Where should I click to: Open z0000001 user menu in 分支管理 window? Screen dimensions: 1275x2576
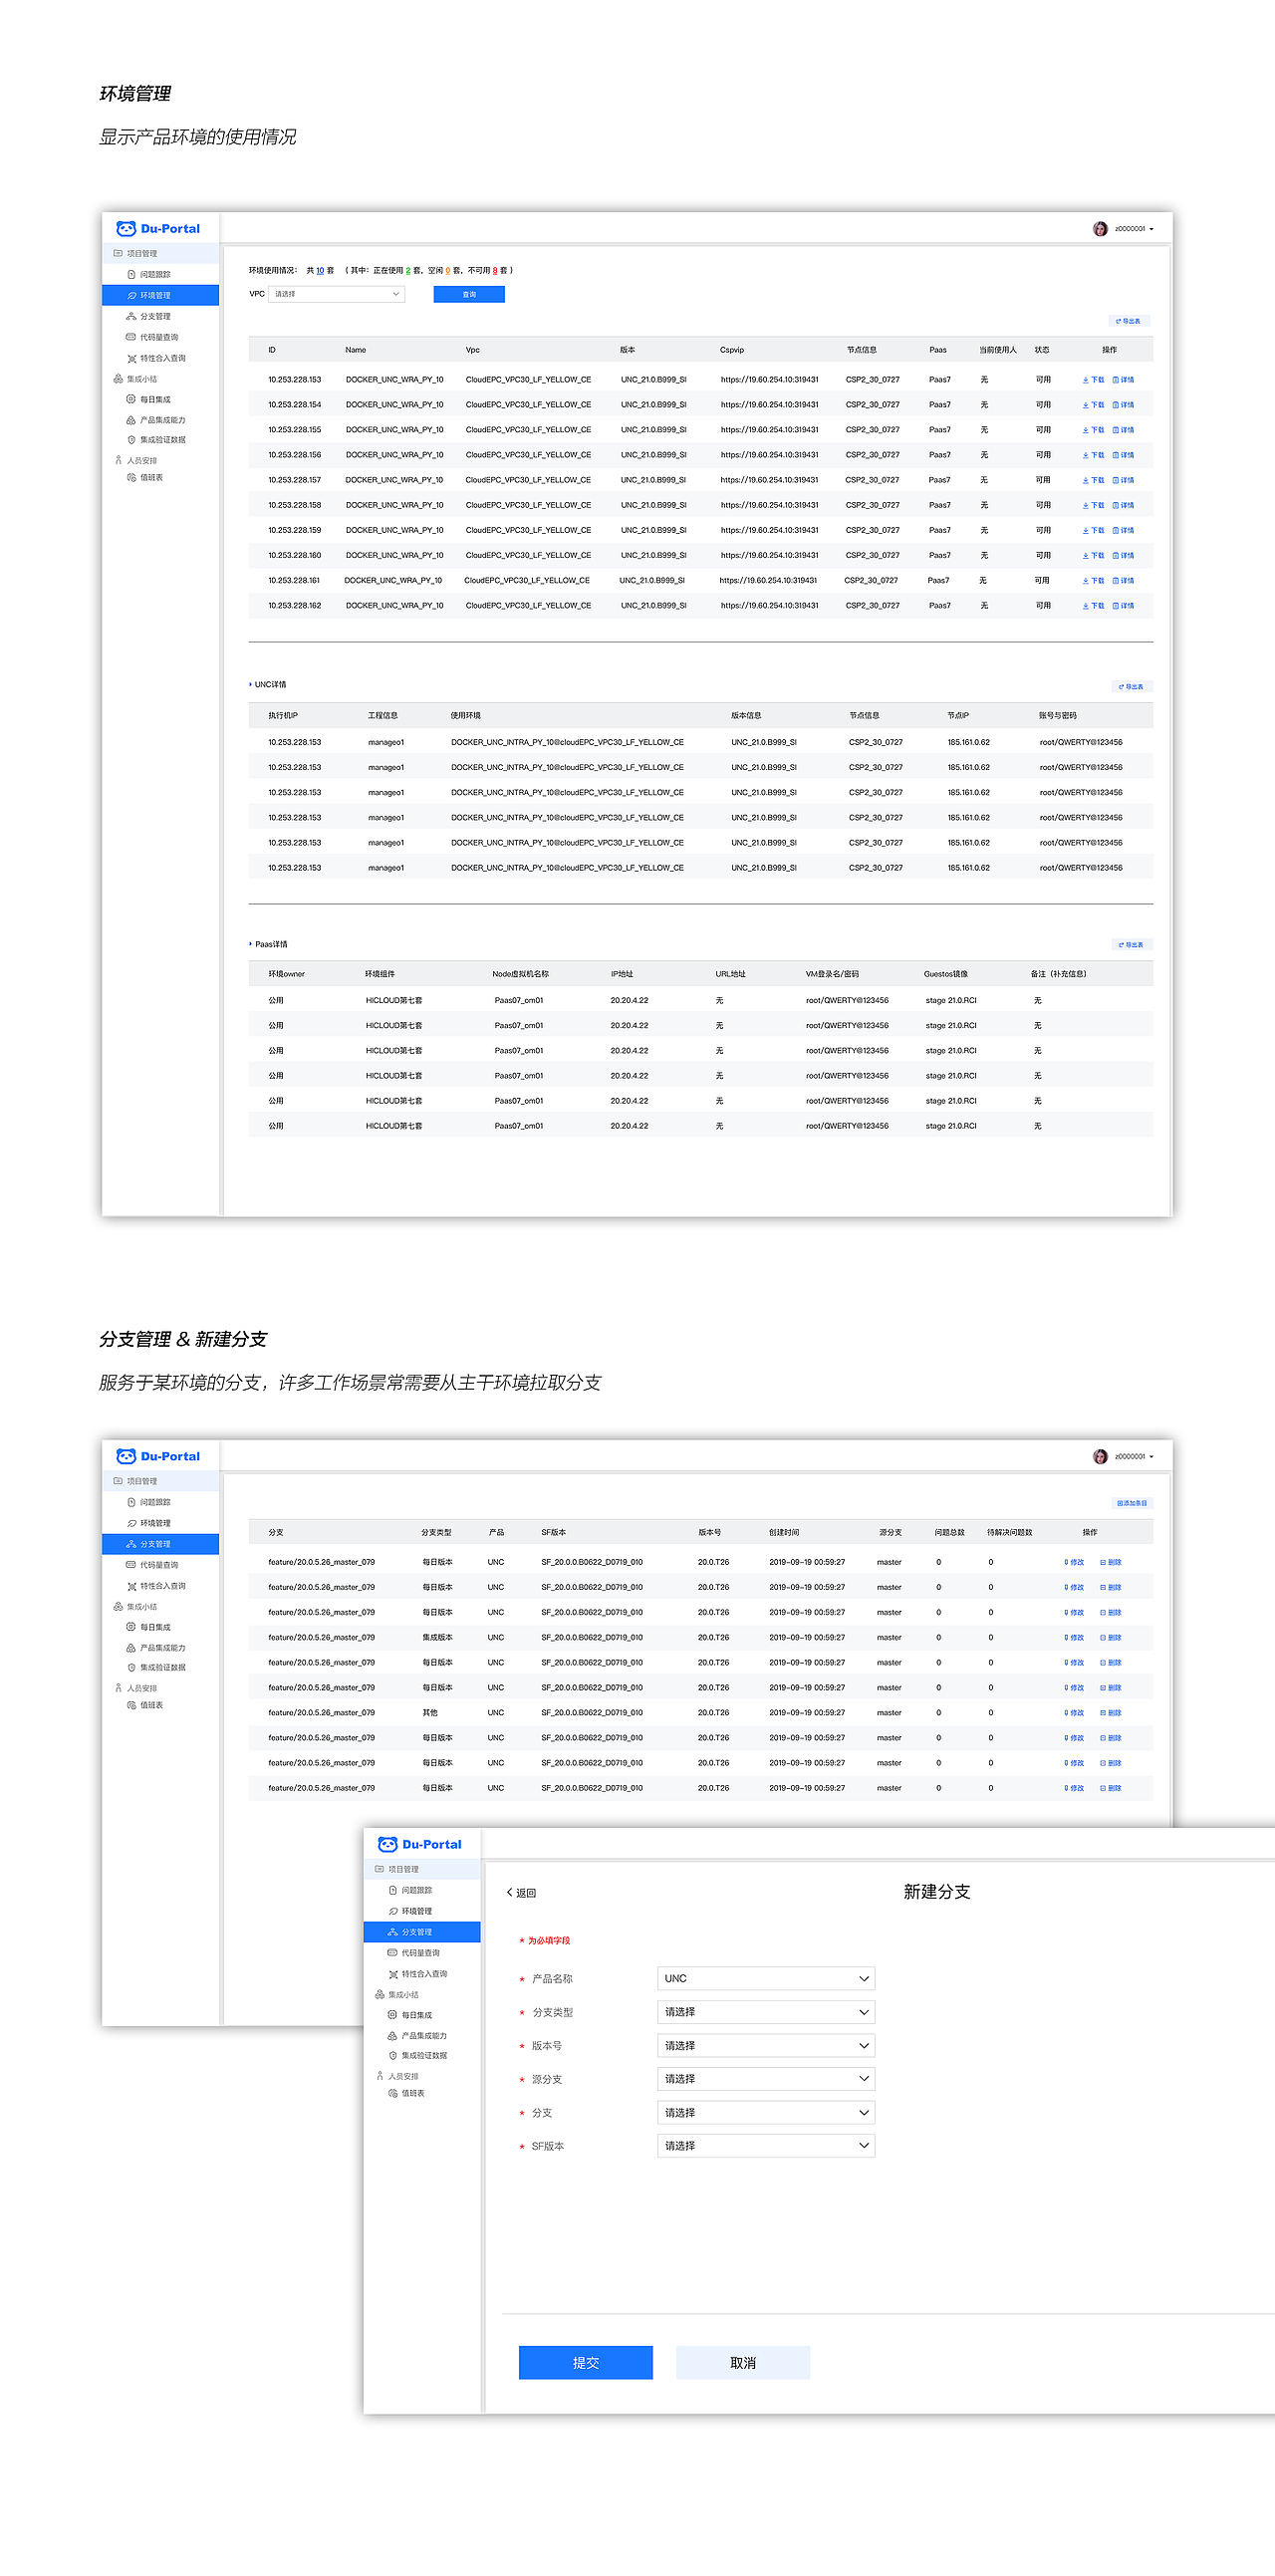[1134, 1457]
